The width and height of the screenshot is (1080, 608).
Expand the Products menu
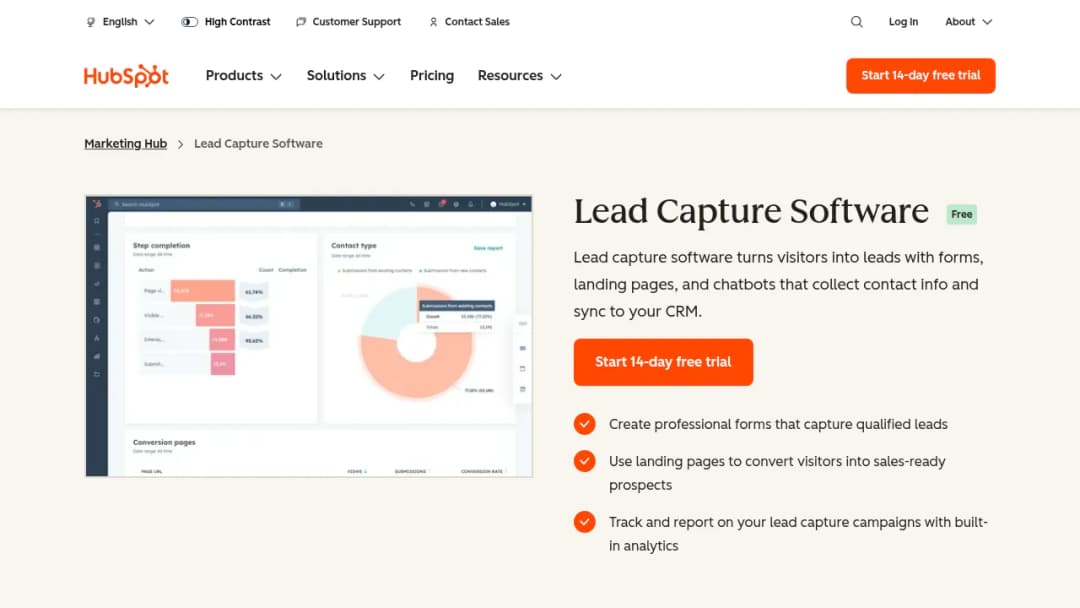244,76
